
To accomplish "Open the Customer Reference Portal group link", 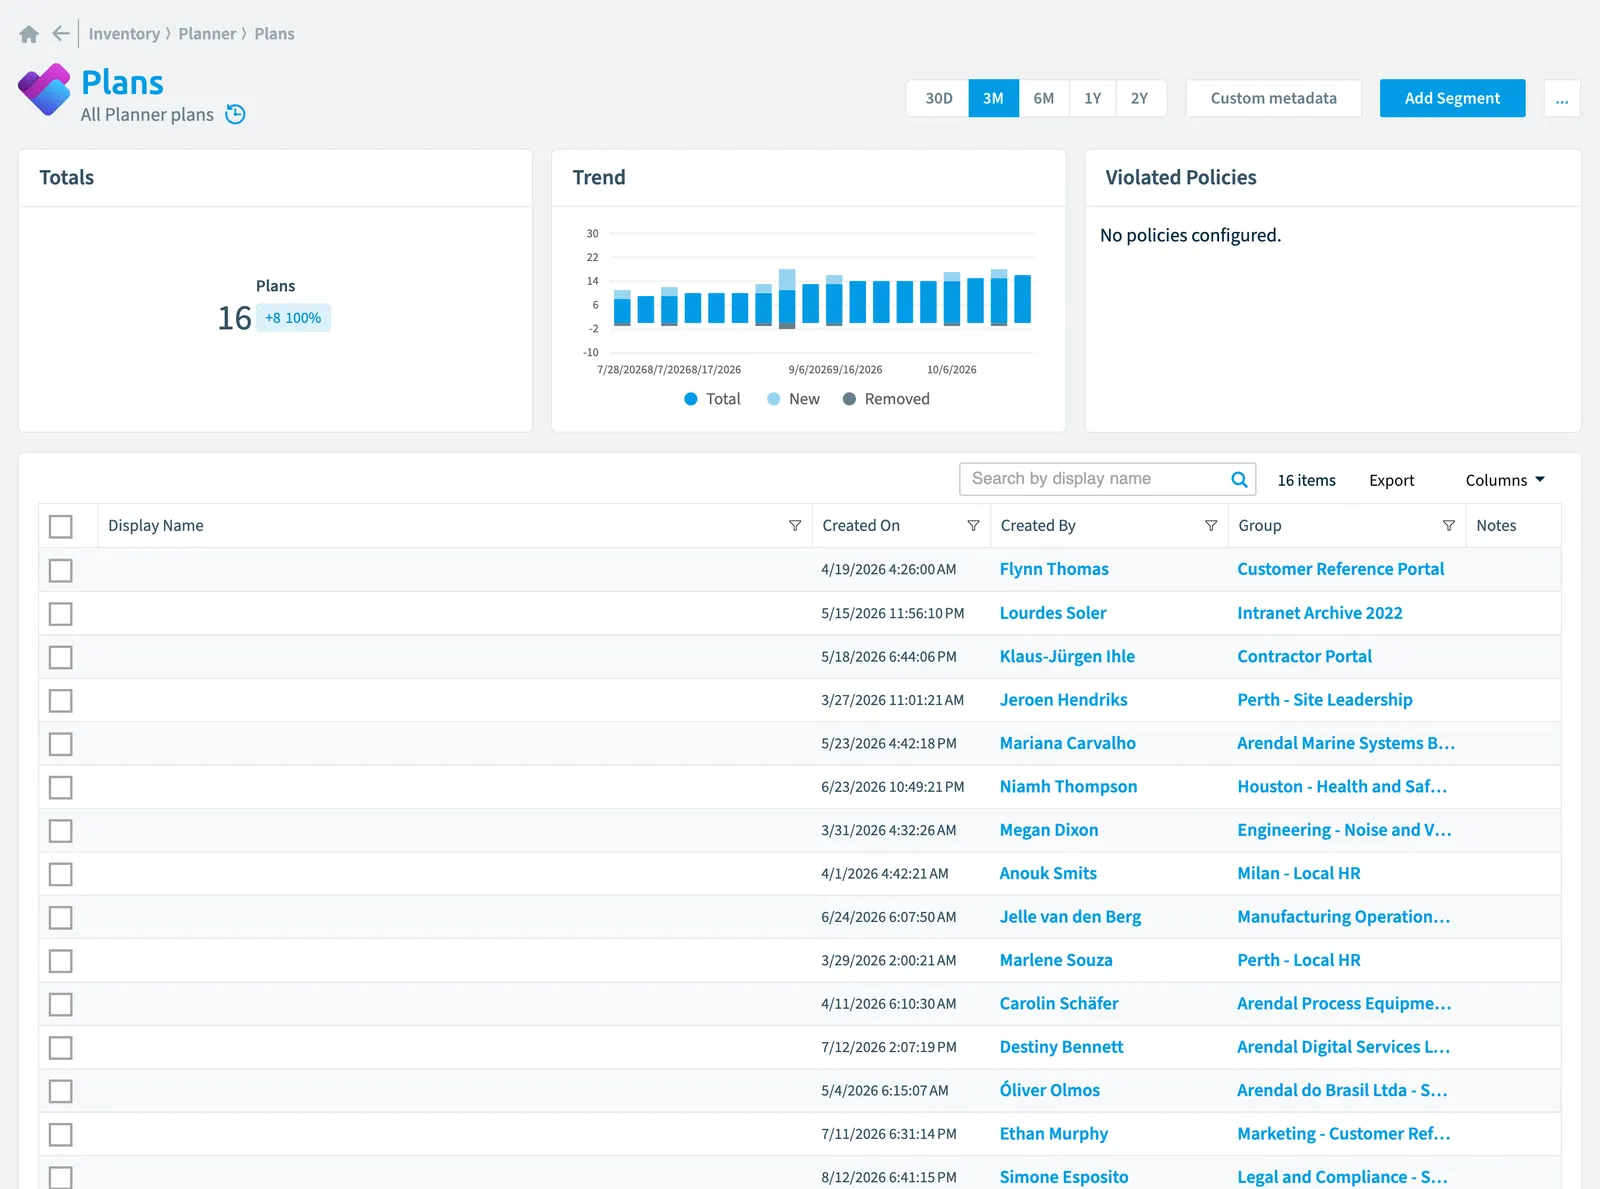I will point(1340,569).
